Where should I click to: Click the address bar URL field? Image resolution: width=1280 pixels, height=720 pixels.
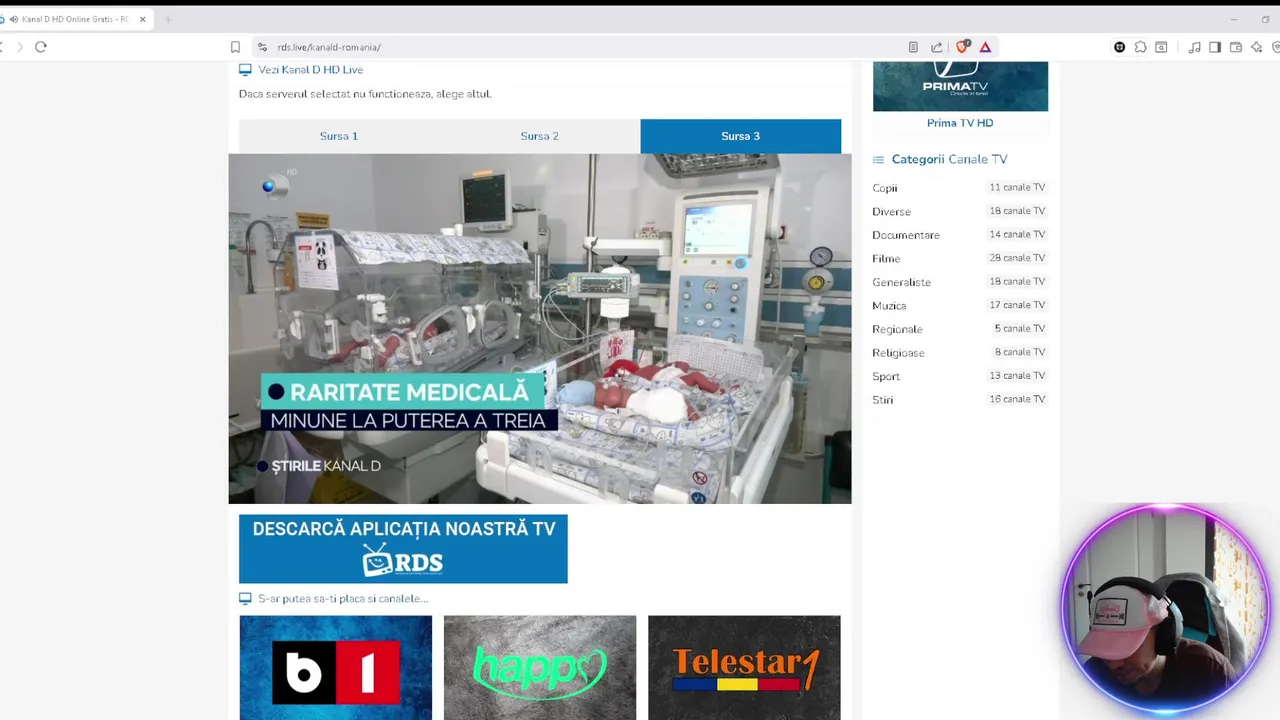pyautogui.click(x=580, y=47)
